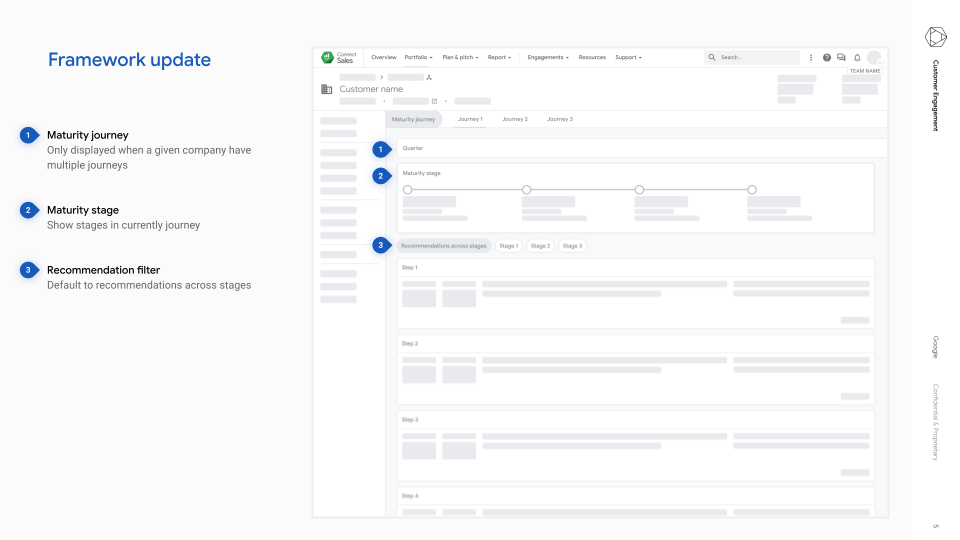Click into the Search input field
The width and height of the screenshot is (960, 540).
[x=752, y=57]
